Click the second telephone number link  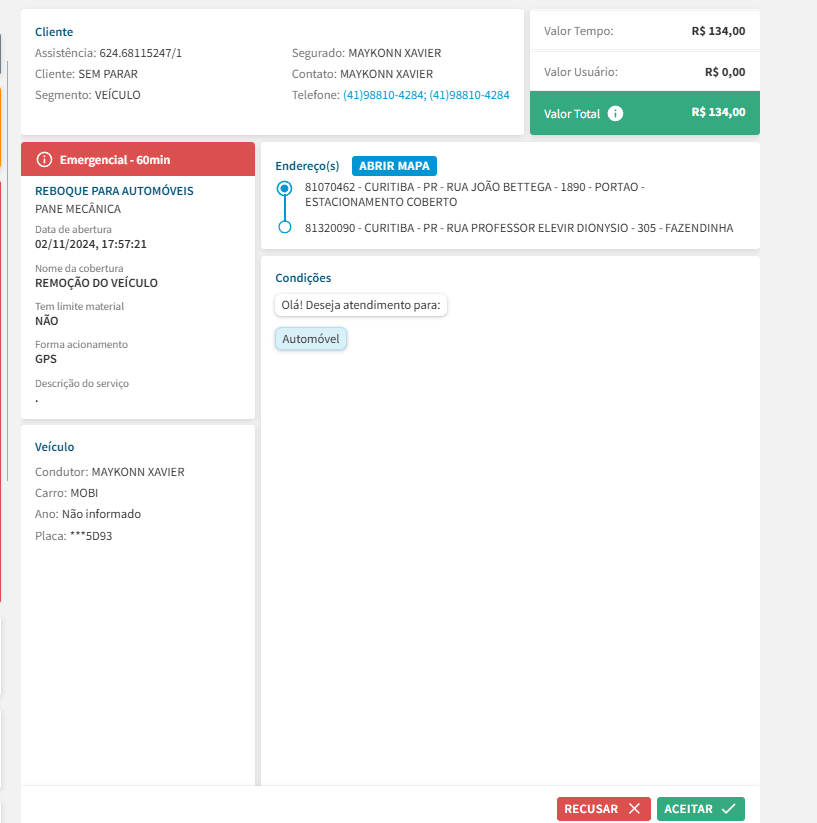469,95
